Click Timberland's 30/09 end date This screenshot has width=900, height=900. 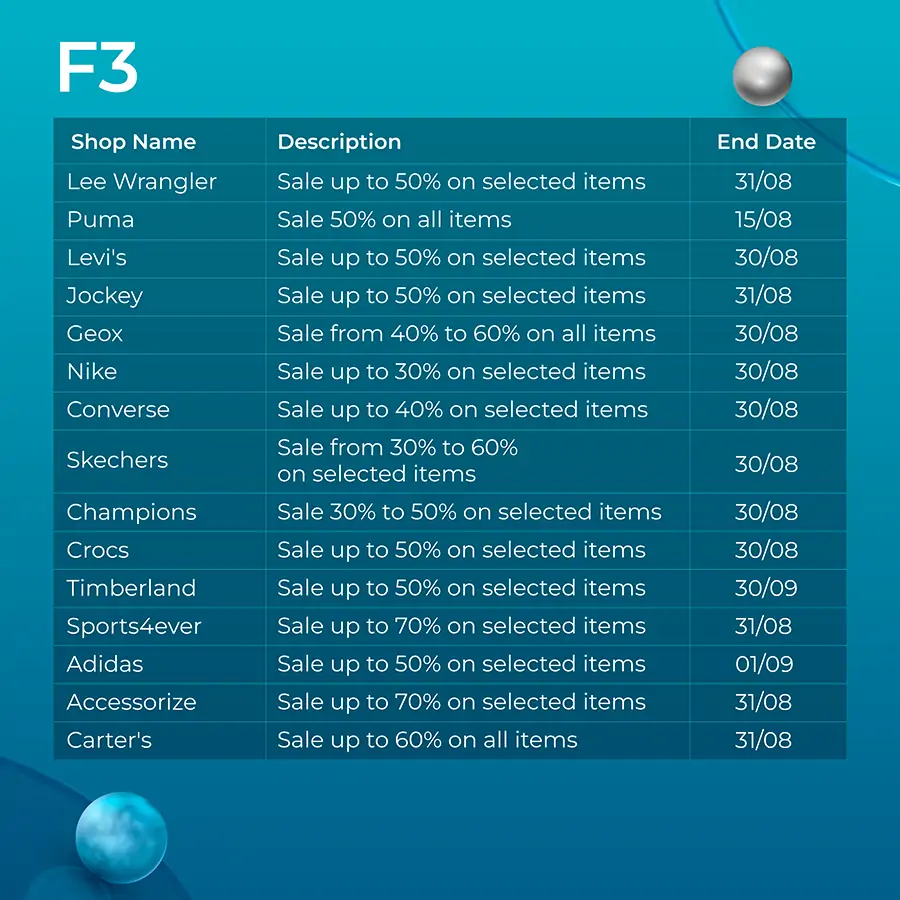[x=766, y=588]
